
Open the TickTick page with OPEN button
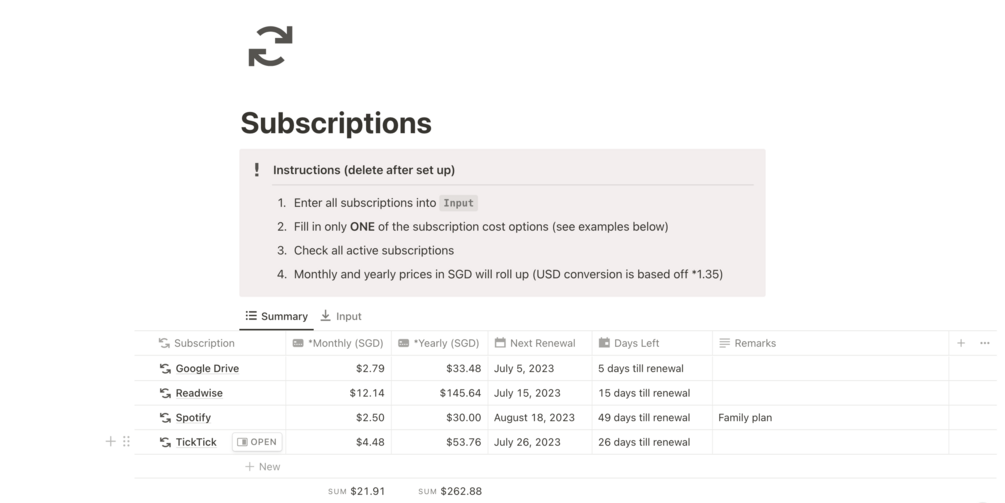coord(257,442)
